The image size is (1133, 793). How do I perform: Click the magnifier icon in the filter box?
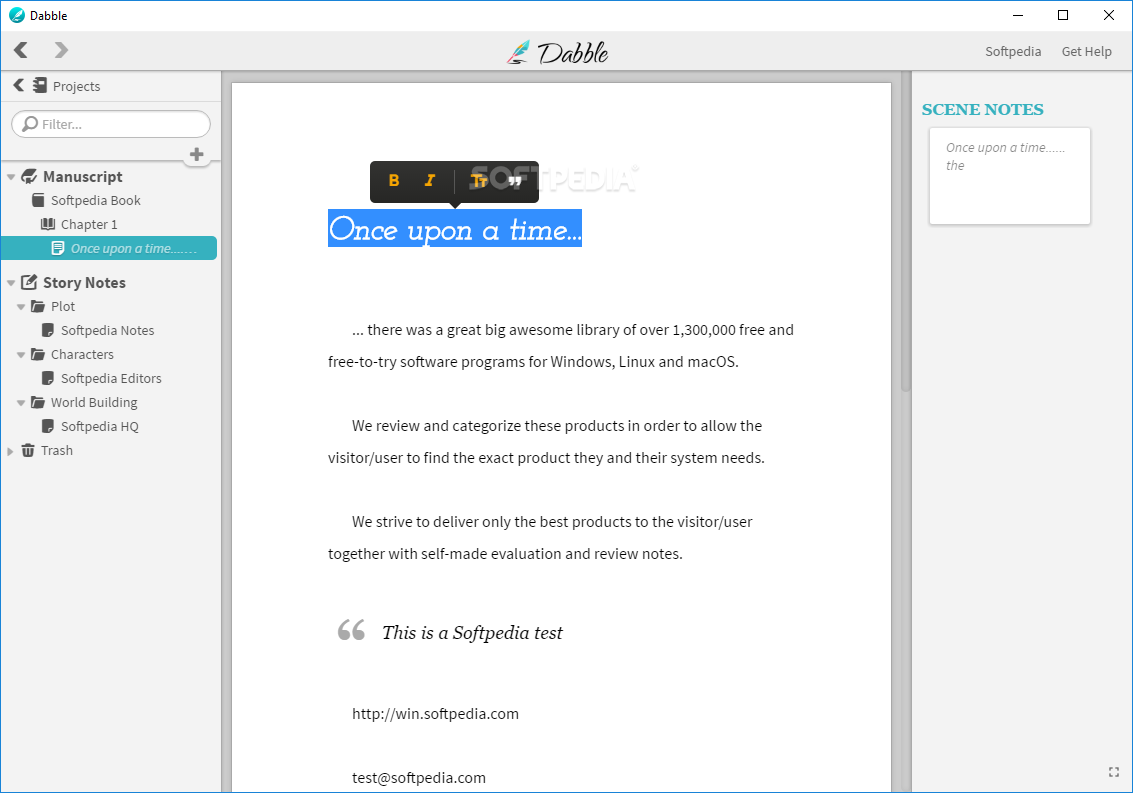[30, 124]
